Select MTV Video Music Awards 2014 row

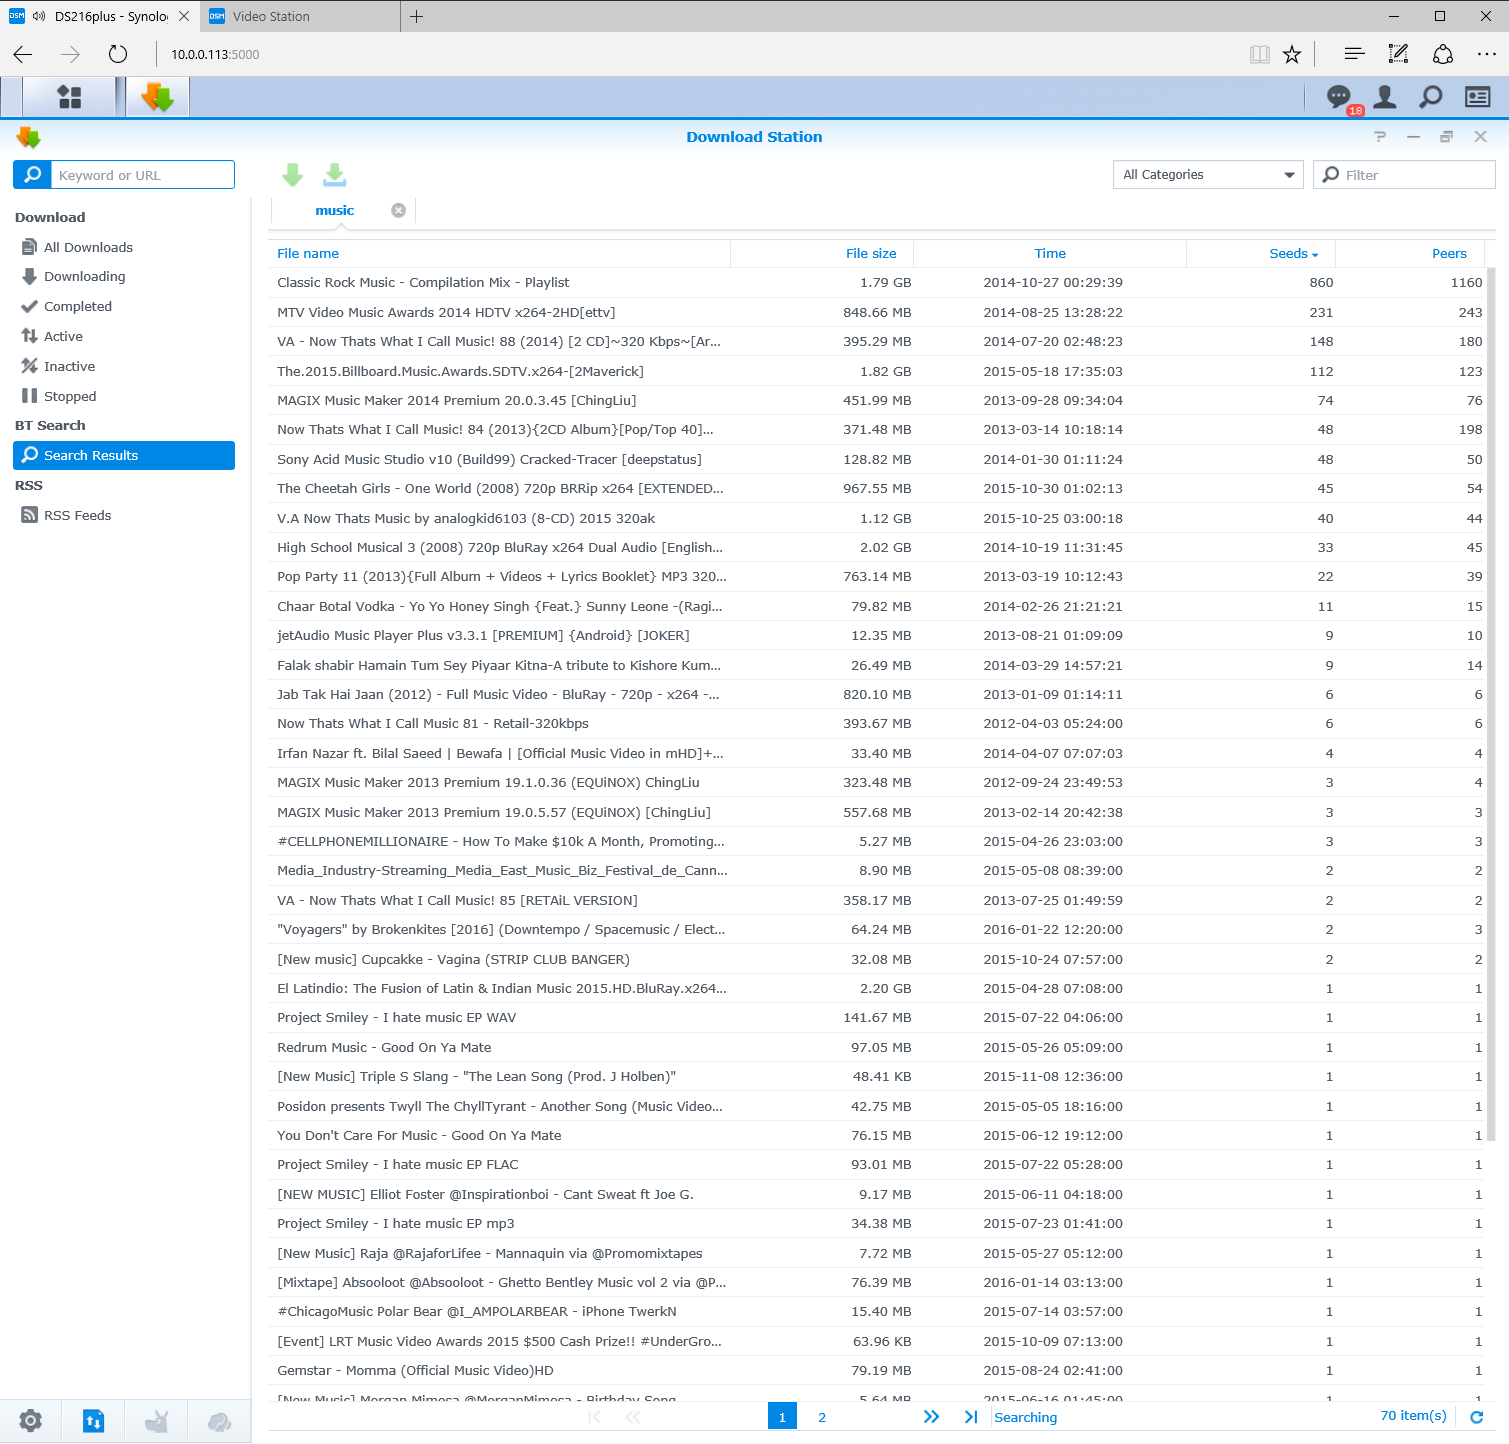876,313
